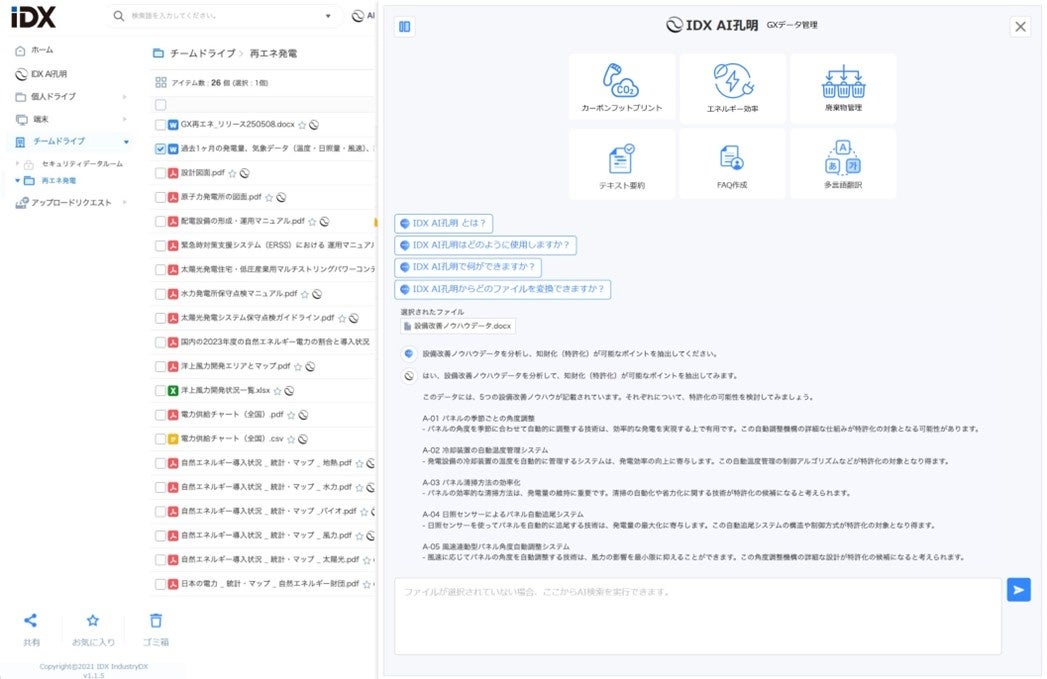Favorite the 設計図面.pdf file
1047x679 pixels.
[x=232, y=174]
